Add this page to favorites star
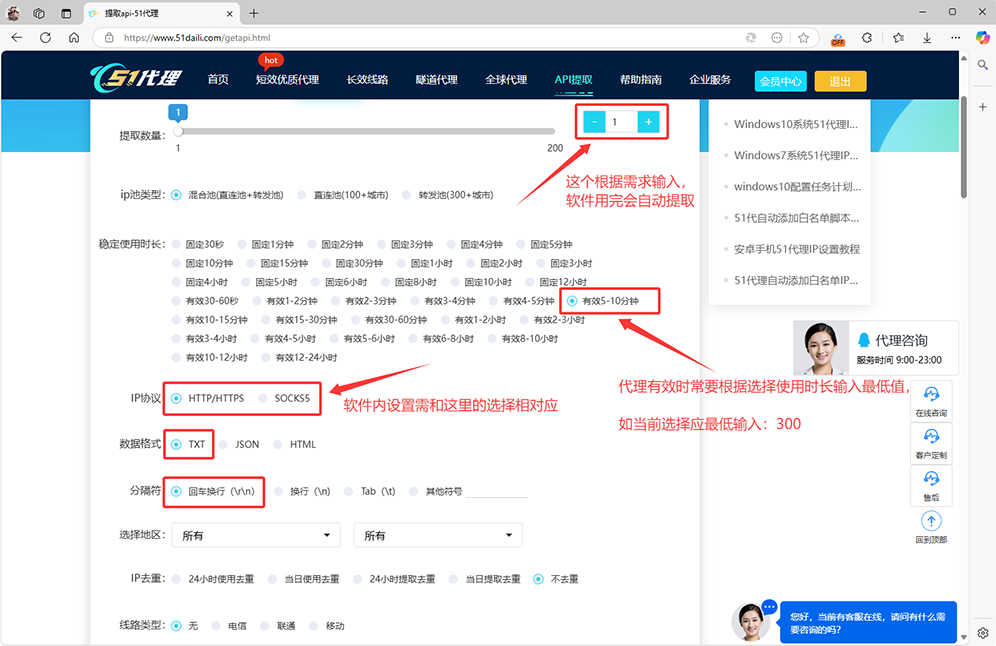 point(804,37)
